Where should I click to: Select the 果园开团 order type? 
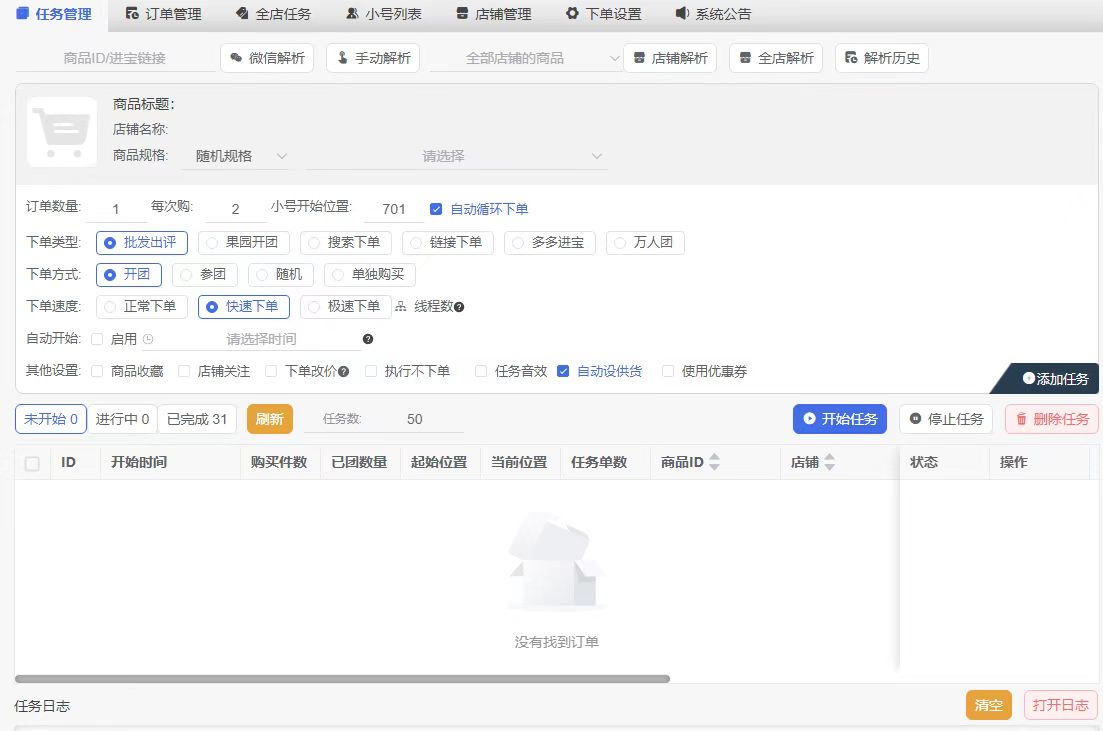(x=244, y=243)
